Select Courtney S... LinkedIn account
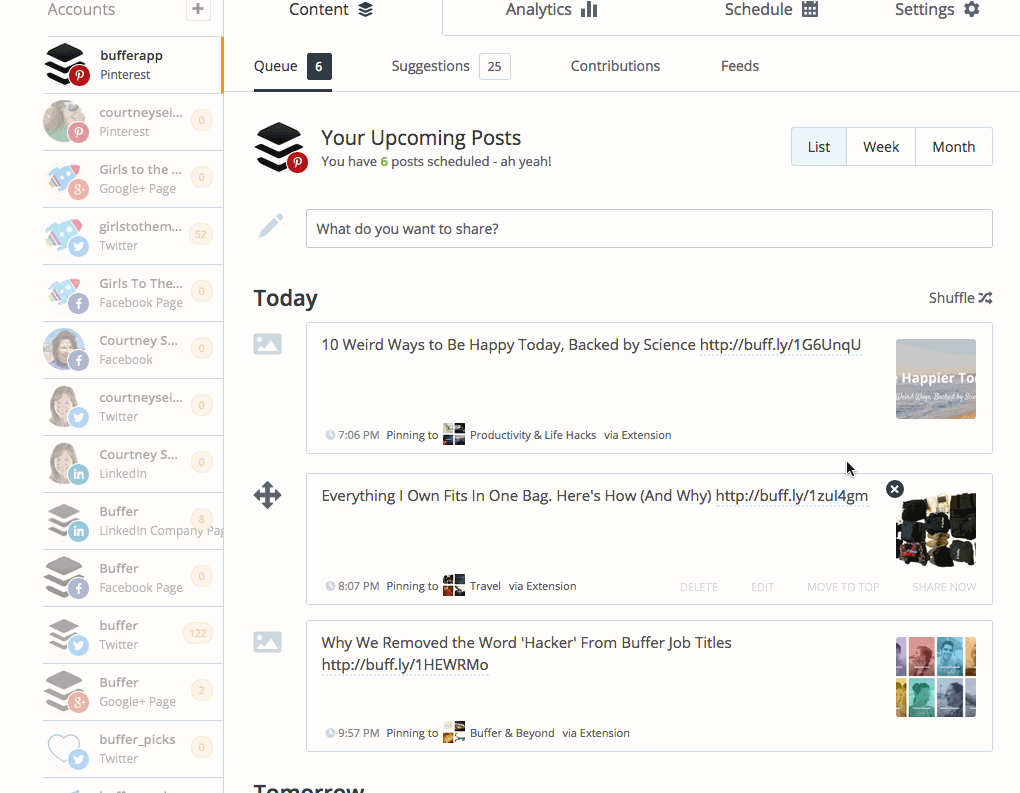Image resolution: width=1020 pixels, height=793 pixels. [133, 464]
